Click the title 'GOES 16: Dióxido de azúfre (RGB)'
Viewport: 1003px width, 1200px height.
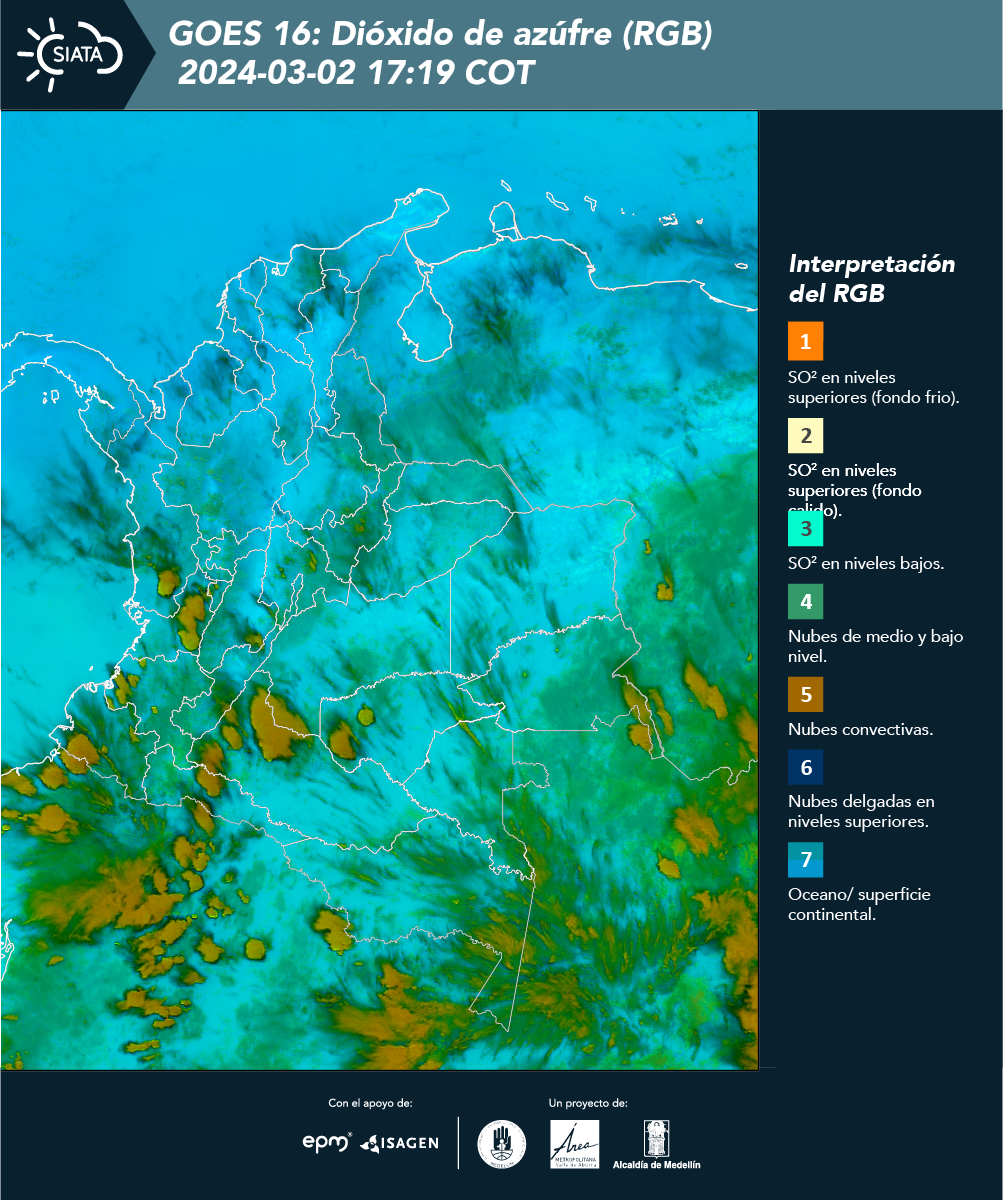(x=440, y=34)
